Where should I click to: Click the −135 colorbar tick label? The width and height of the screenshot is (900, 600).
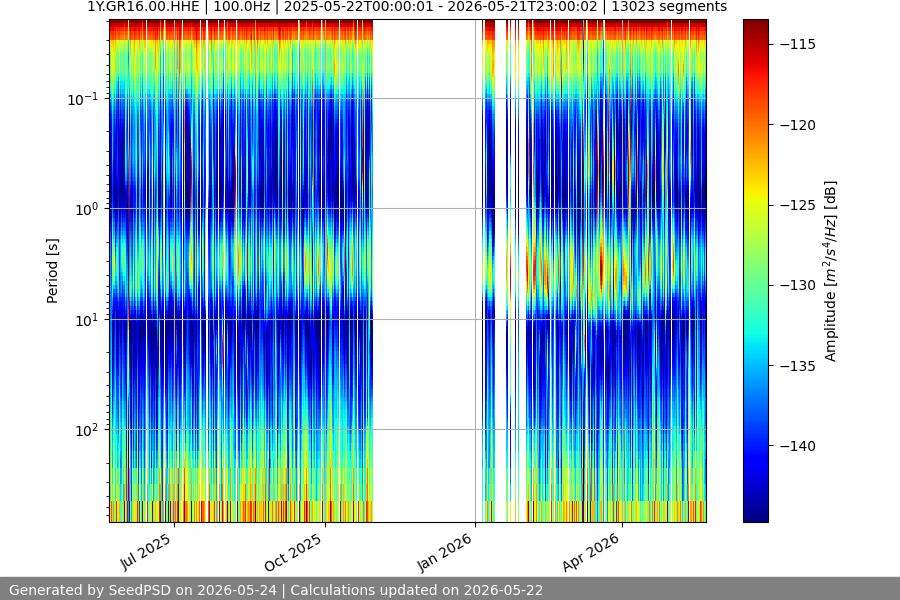798,365
